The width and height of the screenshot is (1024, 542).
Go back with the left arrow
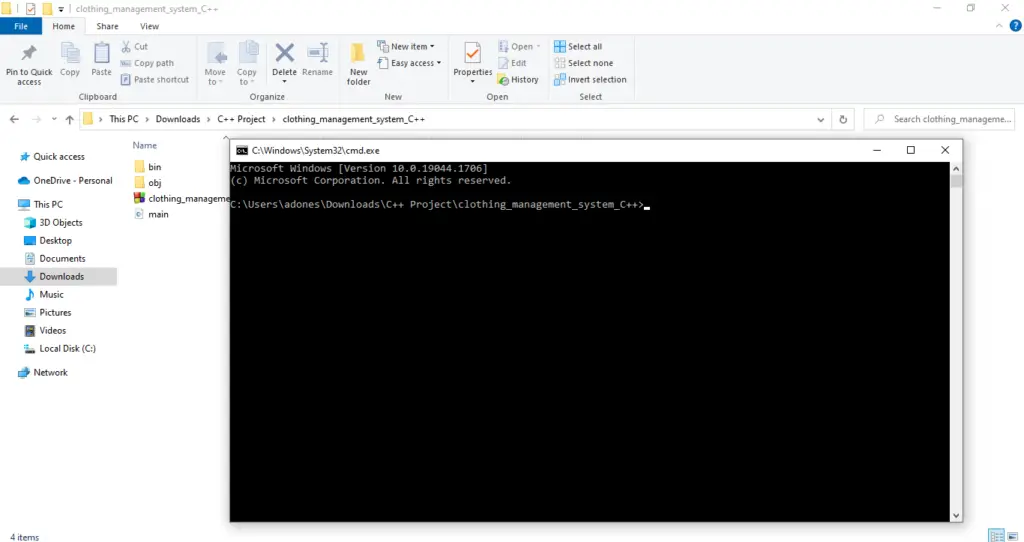pos(14,120)
